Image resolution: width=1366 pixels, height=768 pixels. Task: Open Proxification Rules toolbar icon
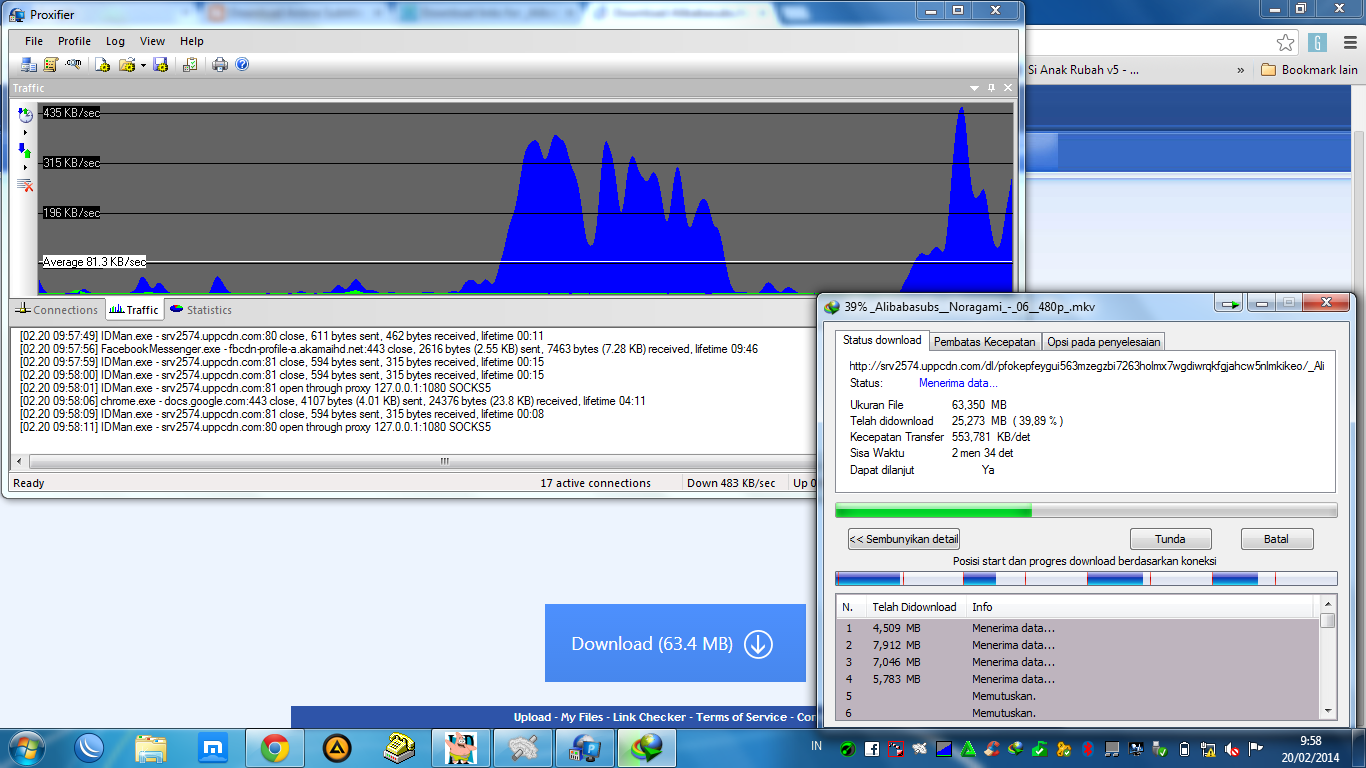click(x=50, y=64)
